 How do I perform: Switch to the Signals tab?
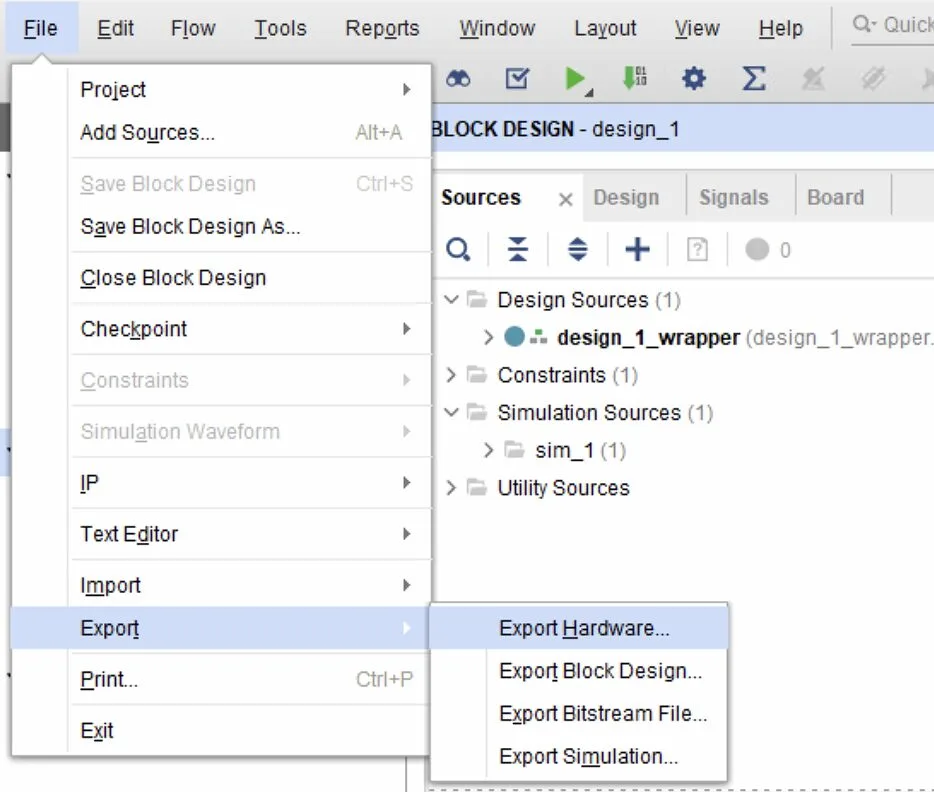(733, 197)
